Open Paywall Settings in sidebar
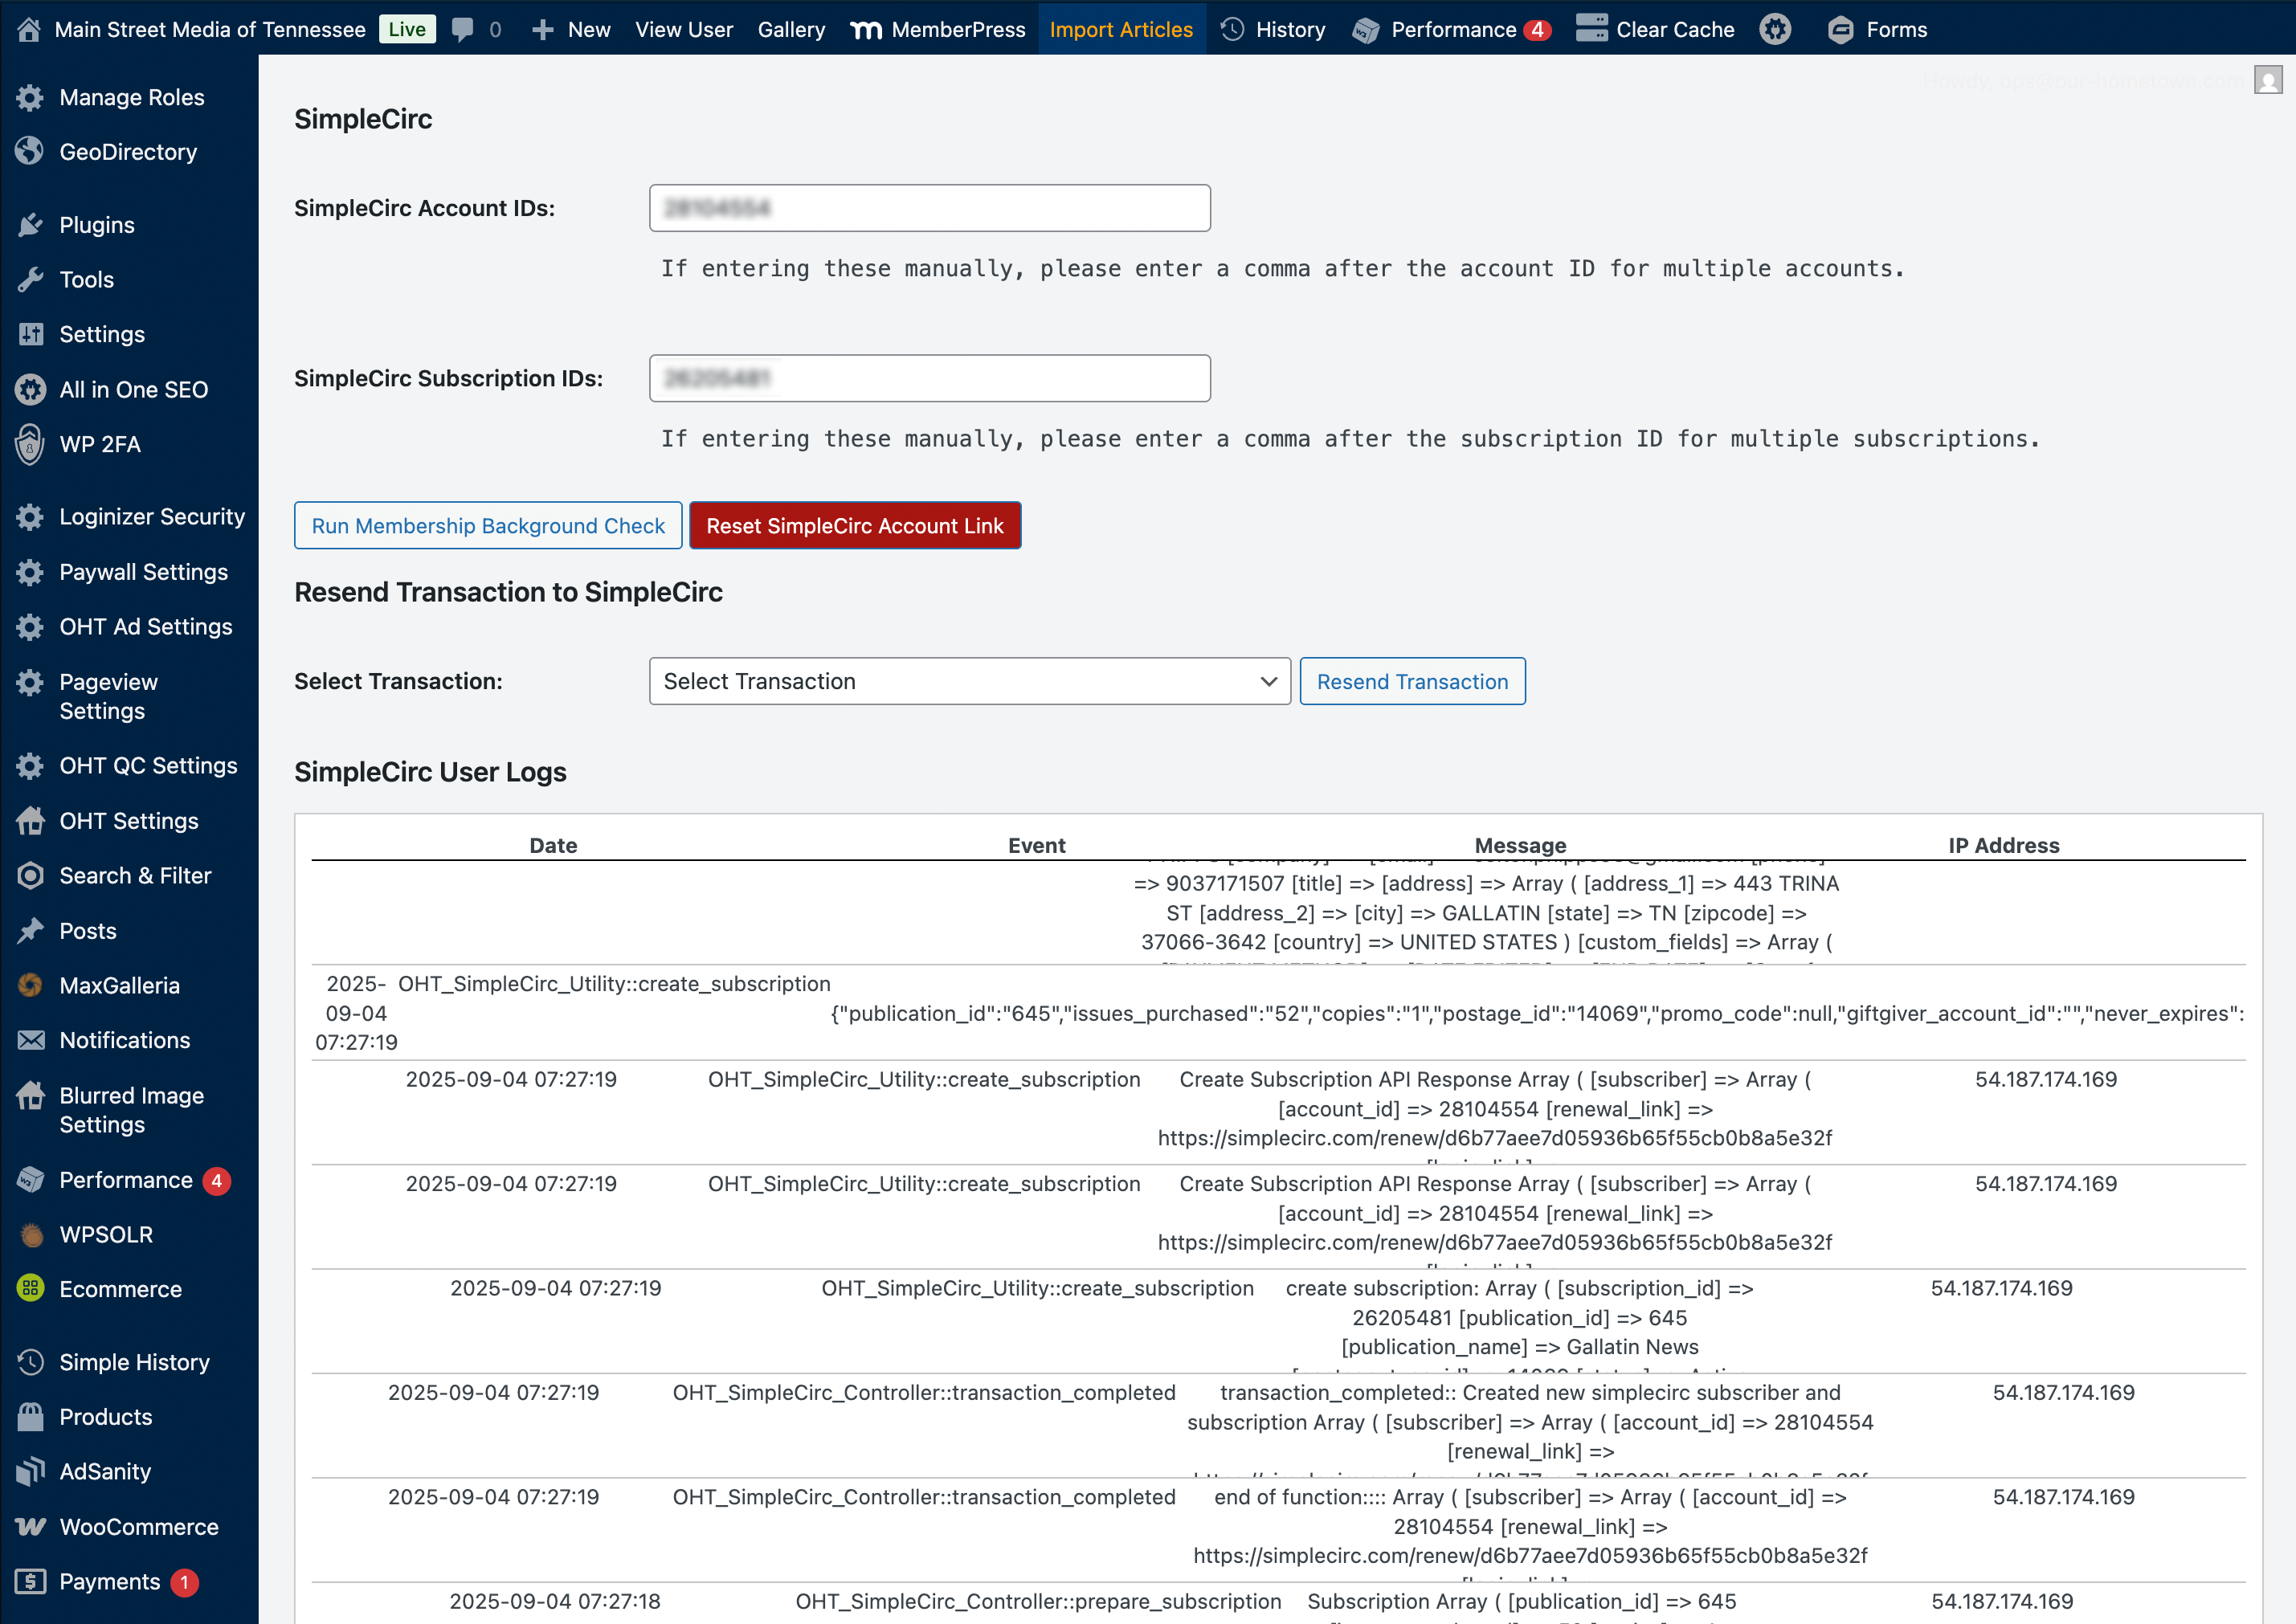The height and width of the screenshot is (1624, 2296). click(143, 571)
